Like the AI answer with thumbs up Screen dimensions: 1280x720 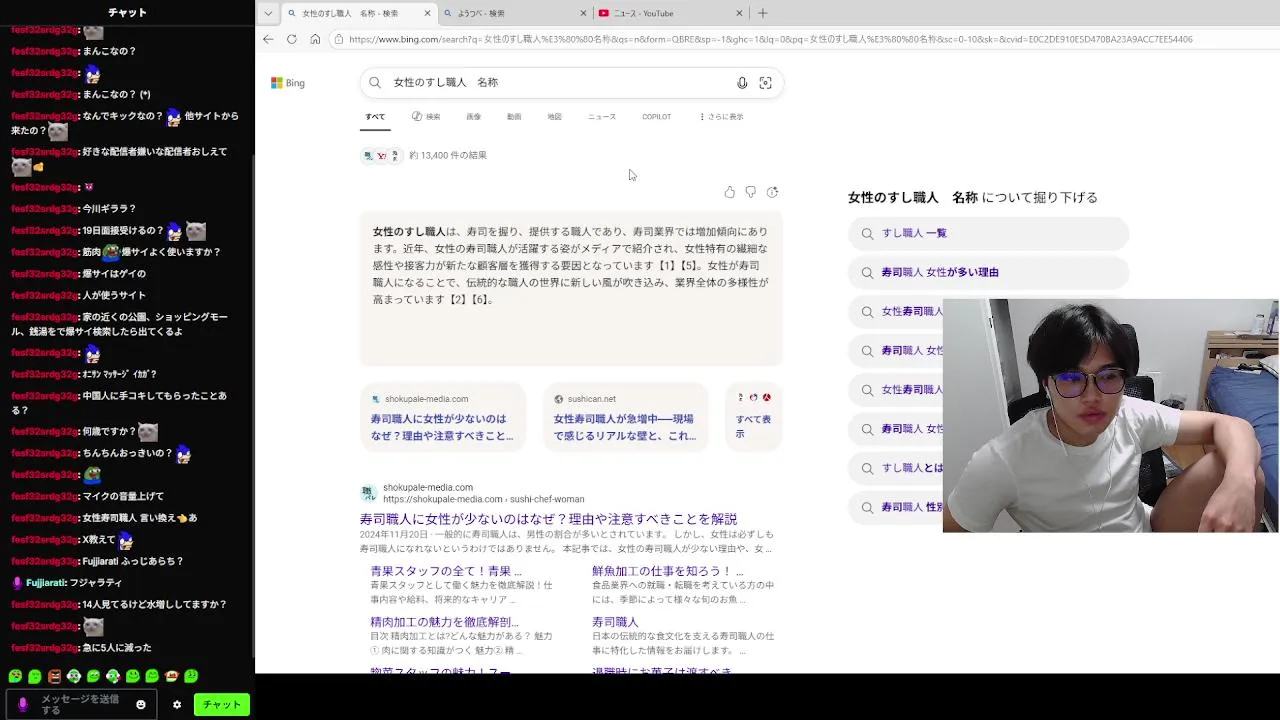pyautogui.click(x=729, y=192)
